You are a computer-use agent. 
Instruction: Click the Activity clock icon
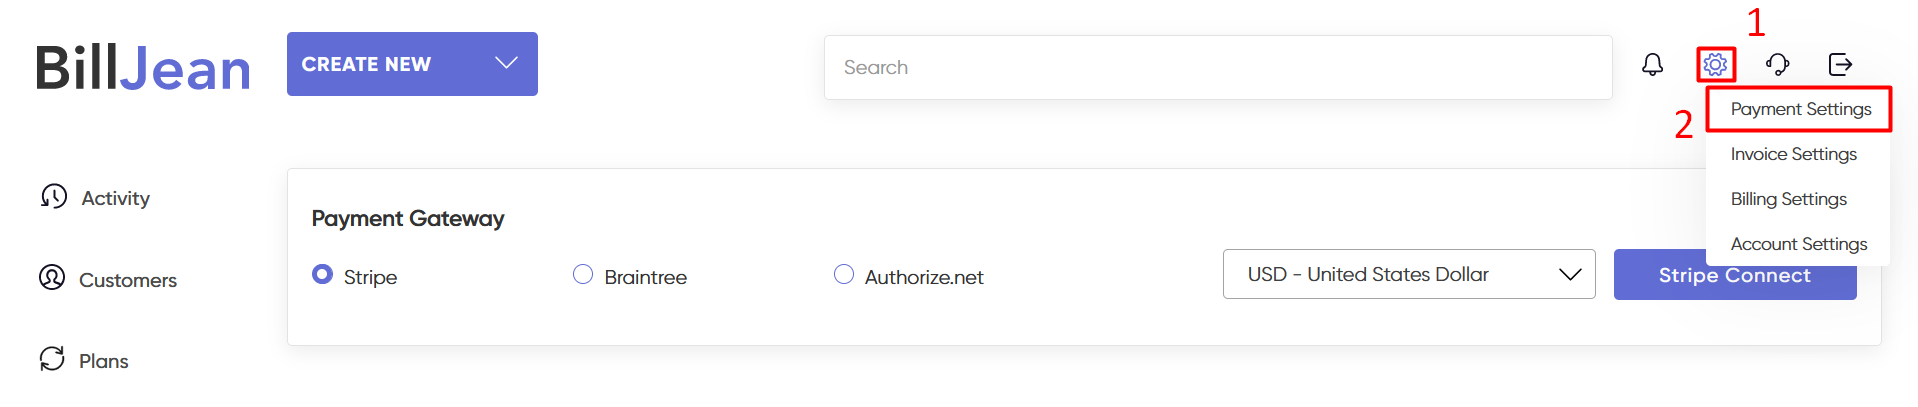tap(54, 196)
